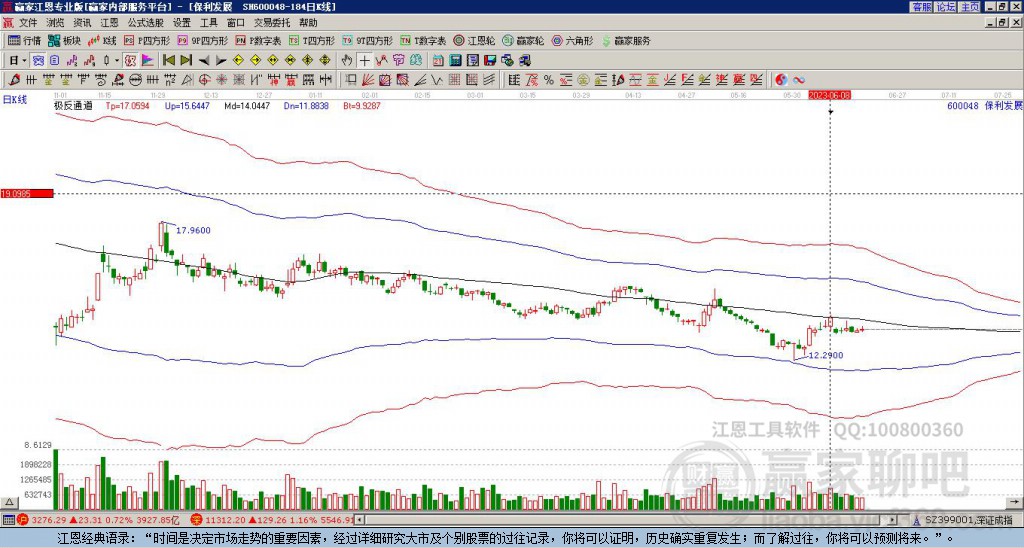Click the up-triangle button beside volume panel
Image resolution: width=1024 pixels, height=548 pixels.
click(x=8, y=503)
